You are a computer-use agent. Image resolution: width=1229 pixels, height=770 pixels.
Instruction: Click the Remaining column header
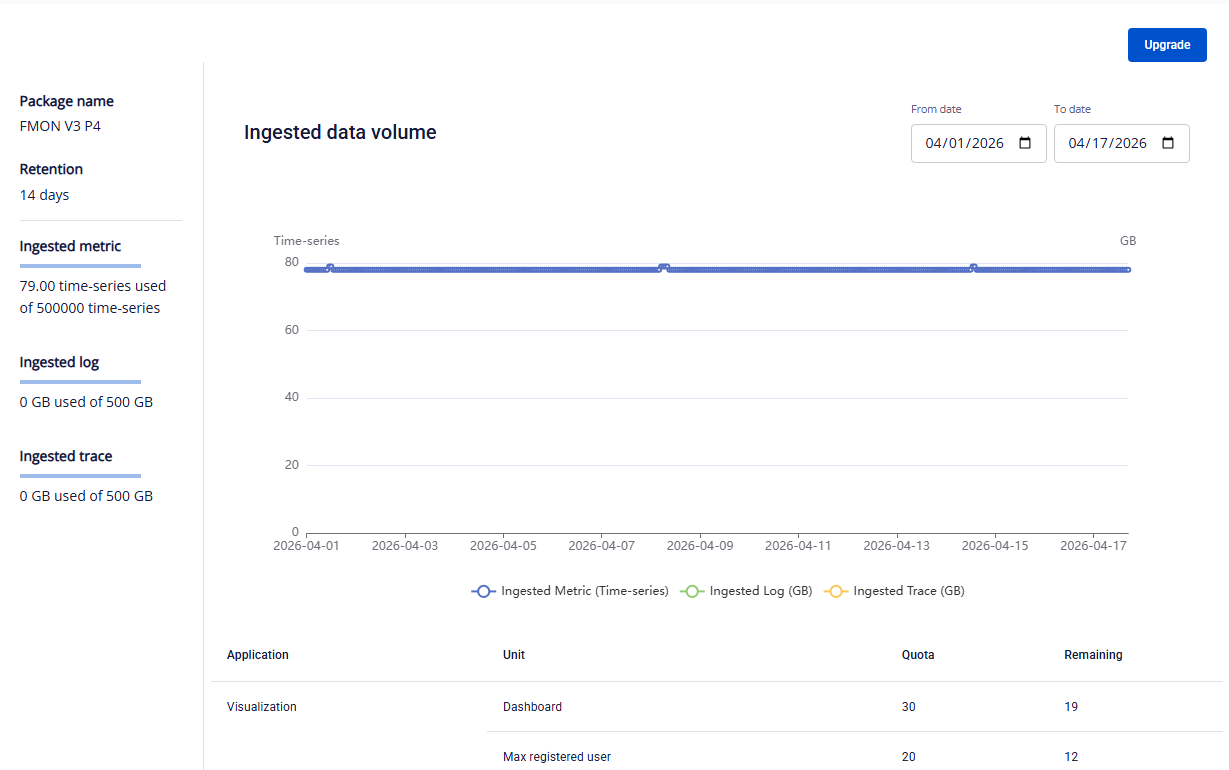click(1093, 655)
